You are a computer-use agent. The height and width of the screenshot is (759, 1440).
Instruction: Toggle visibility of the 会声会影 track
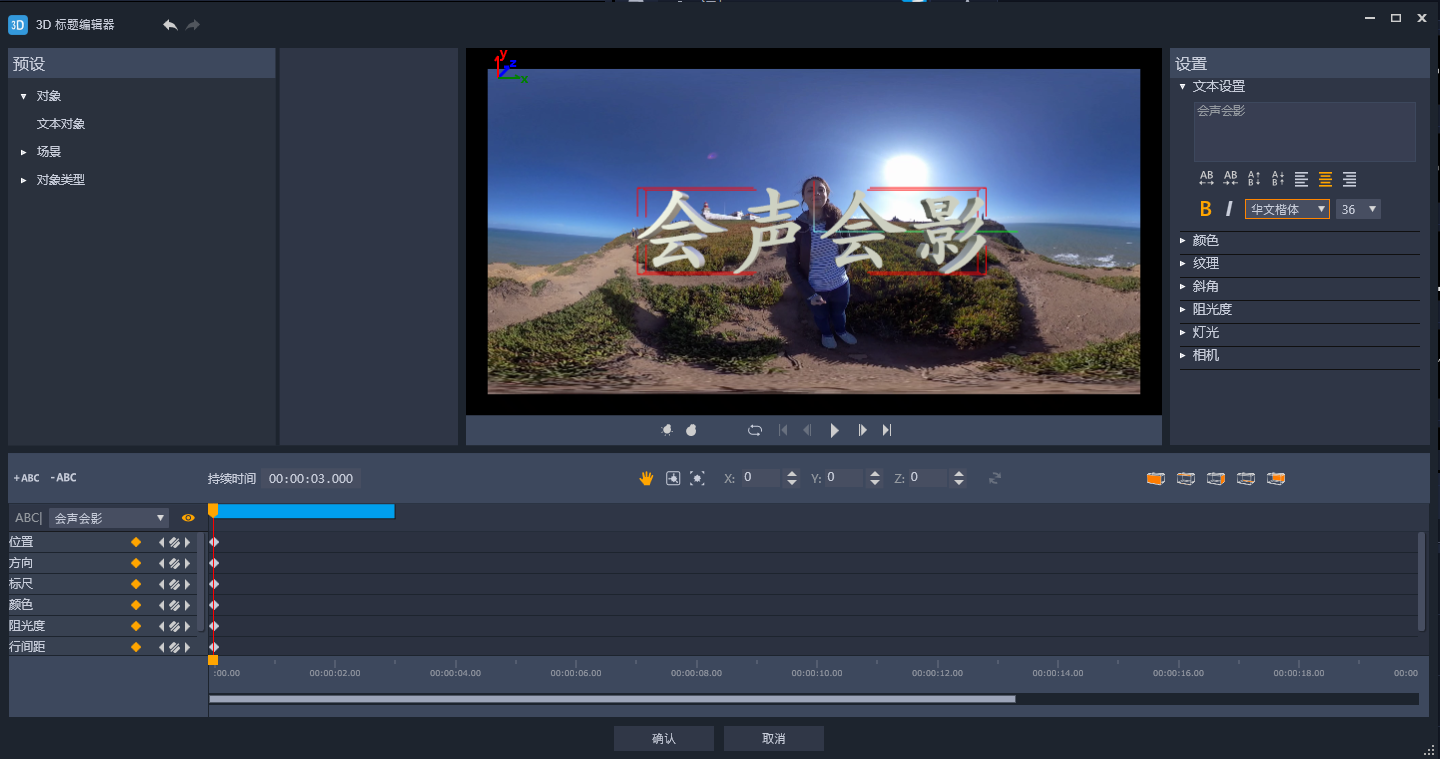coord(188,518)
